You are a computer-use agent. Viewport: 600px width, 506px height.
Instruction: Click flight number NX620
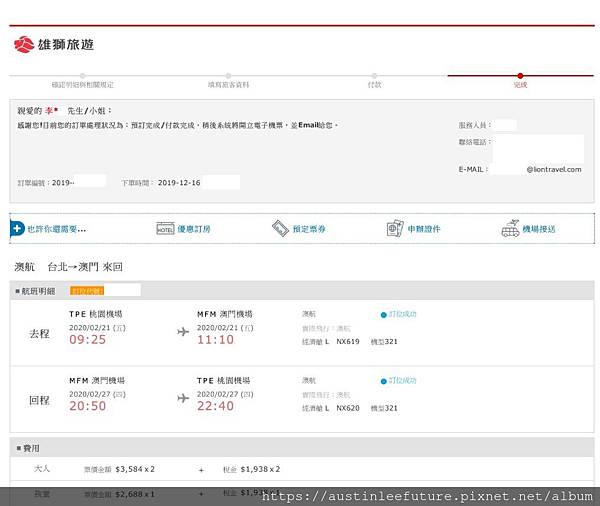pyautogui.click(x=348, y=408)
